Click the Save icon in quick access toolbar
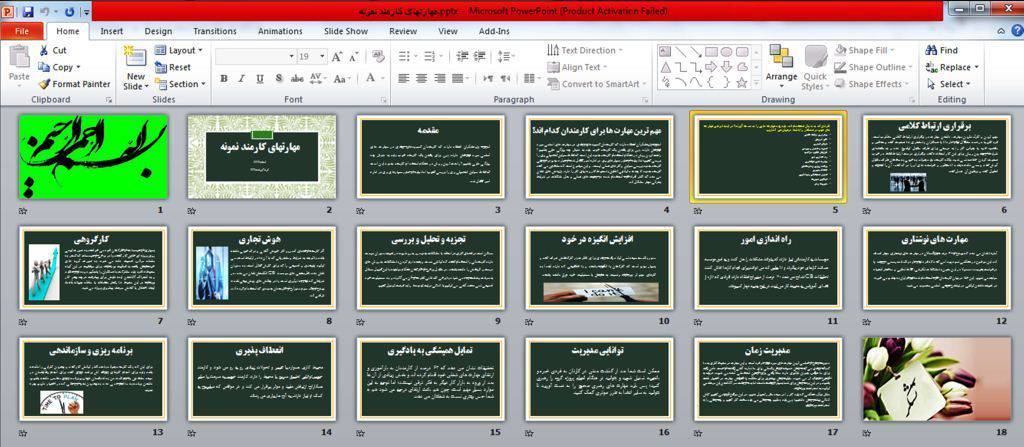Screen dimensions: 1024x447 point(28,11)
